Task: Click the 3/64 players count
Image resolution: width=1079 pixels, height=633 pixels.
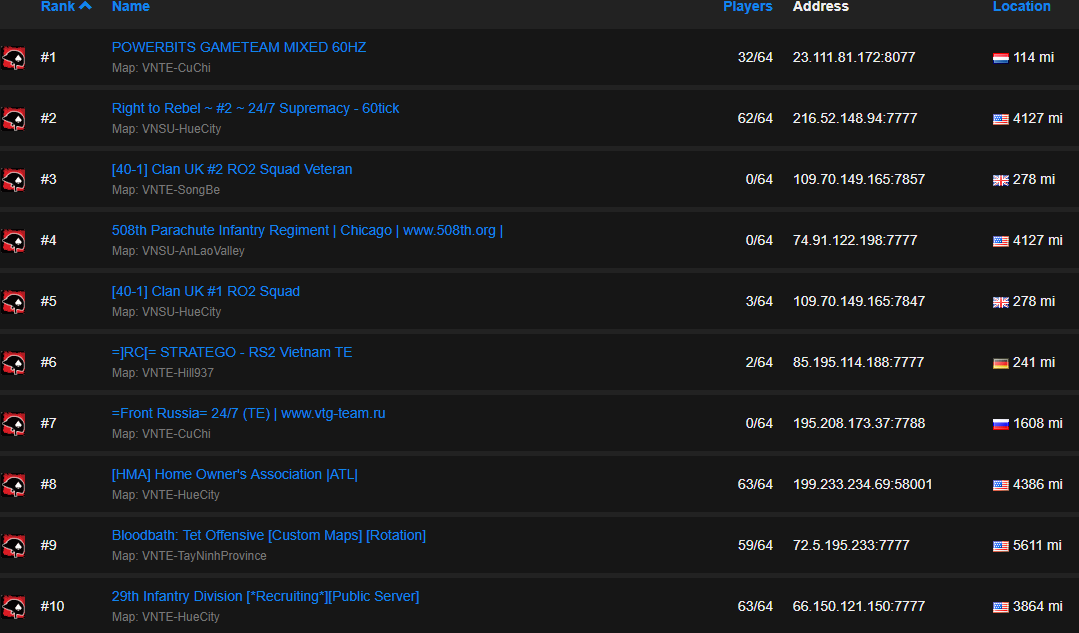Action: (759, 301)
